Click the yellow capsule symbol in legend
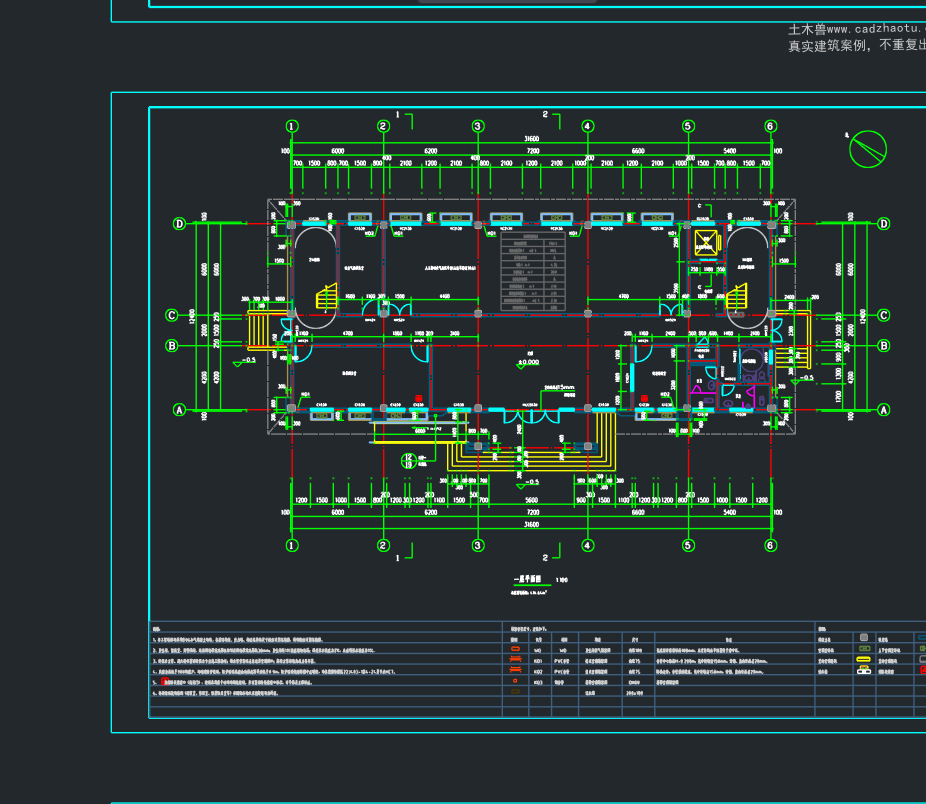 click(x=863, y=659)
